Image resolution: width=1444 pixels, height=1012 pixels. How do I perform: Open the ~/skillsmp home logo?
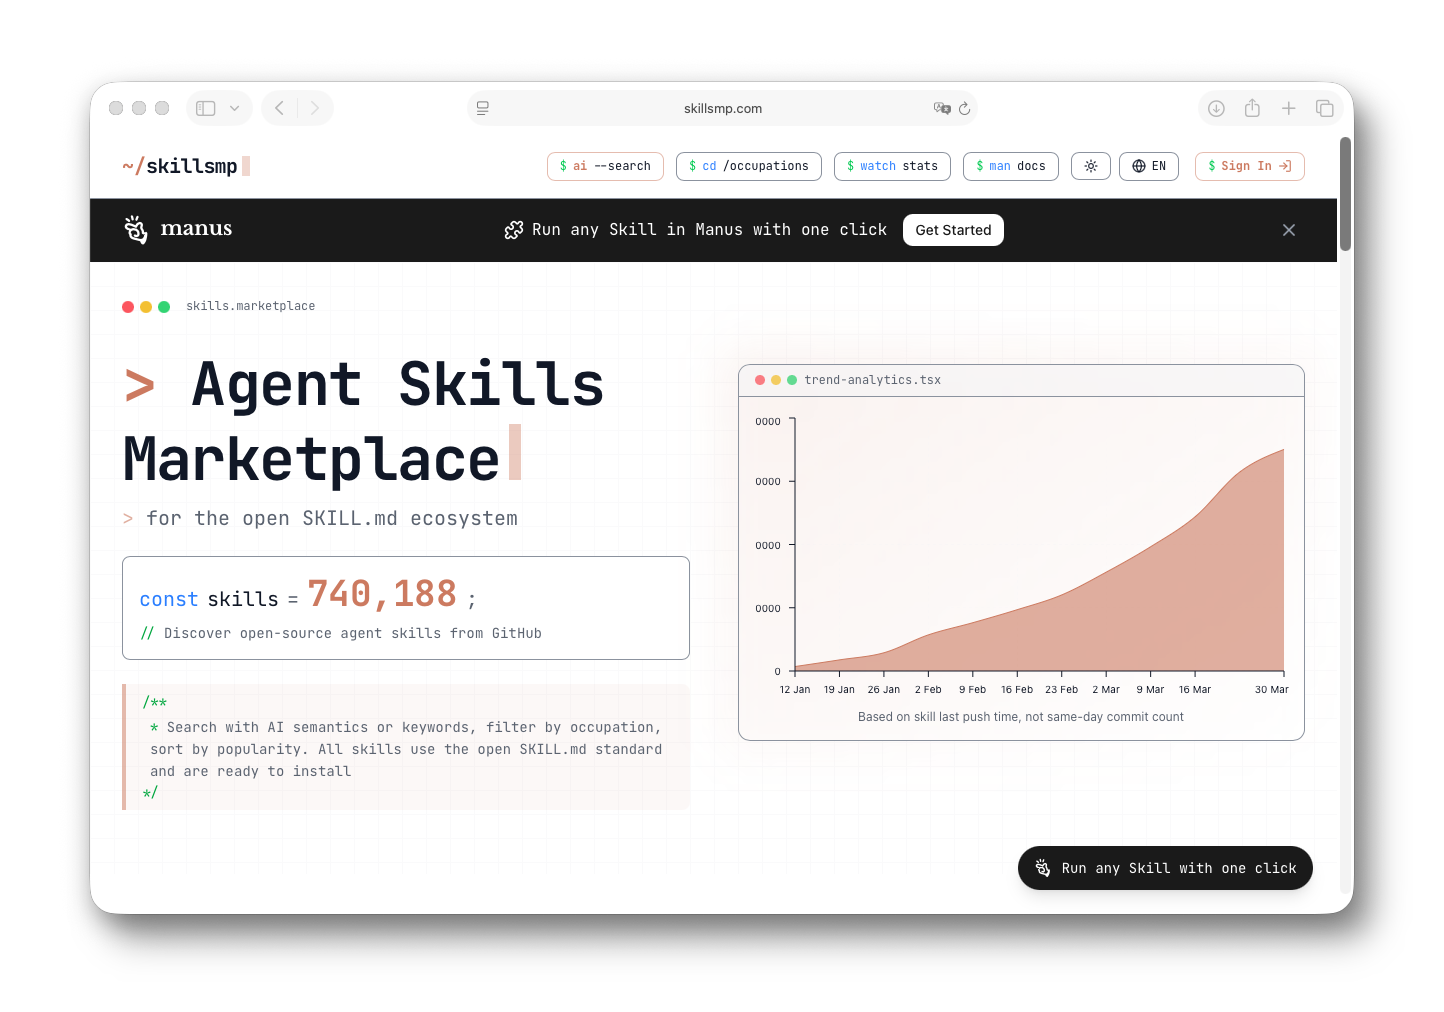coord(186,166)
